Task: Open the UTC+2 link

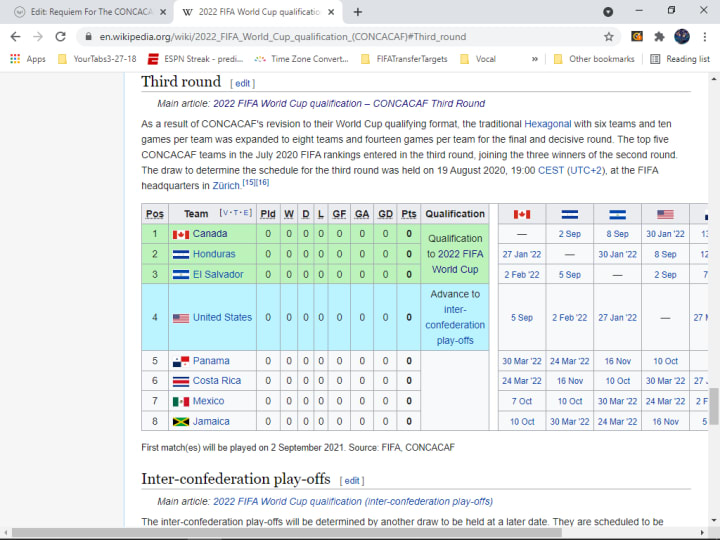Action: pyautogui.click(x=586, y=170)
